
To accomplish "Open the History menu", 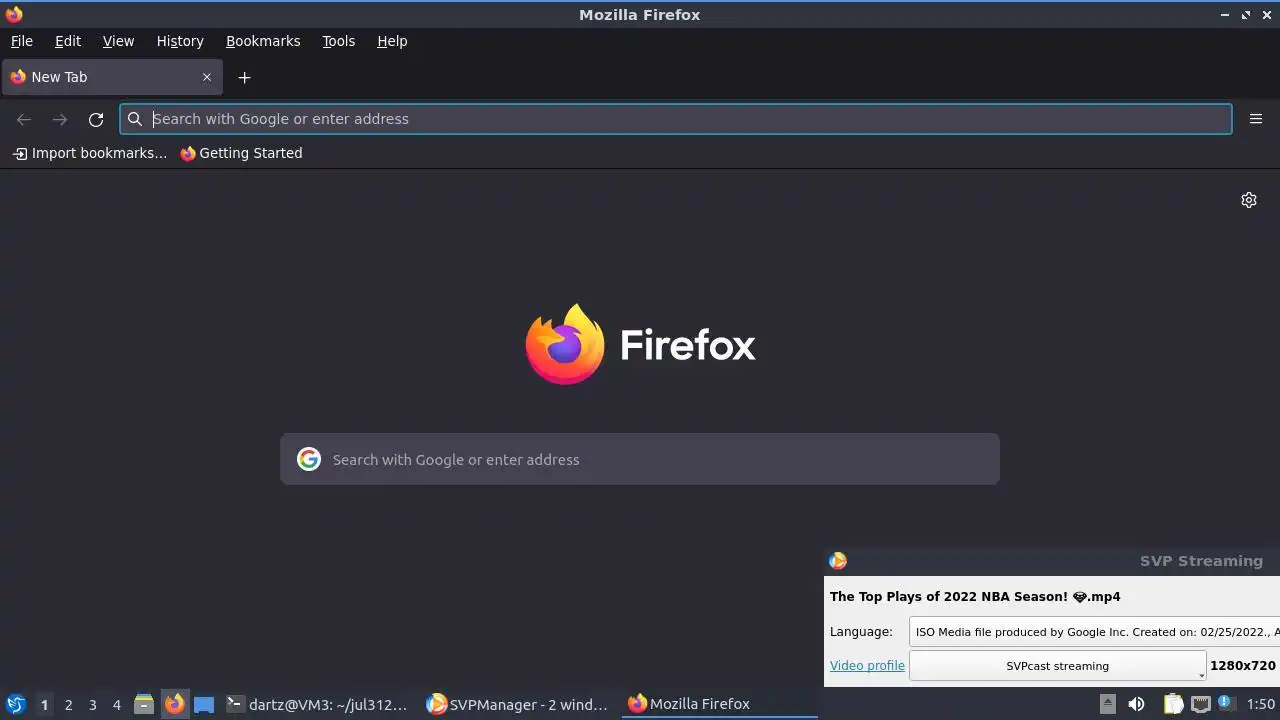I will click(180, 41).
